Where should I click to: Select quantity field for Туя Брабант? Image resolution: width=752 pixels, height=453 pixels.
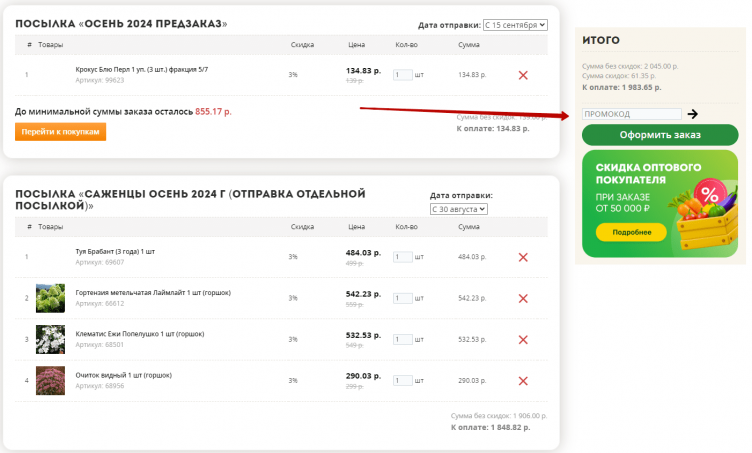click(x=403, y=257)
